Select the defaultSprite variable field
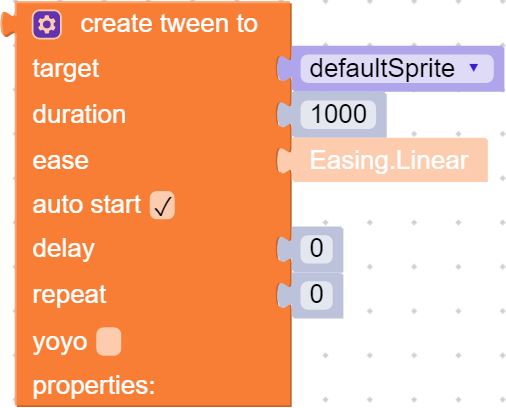506x408 pixels. click(x=397, y=69)
